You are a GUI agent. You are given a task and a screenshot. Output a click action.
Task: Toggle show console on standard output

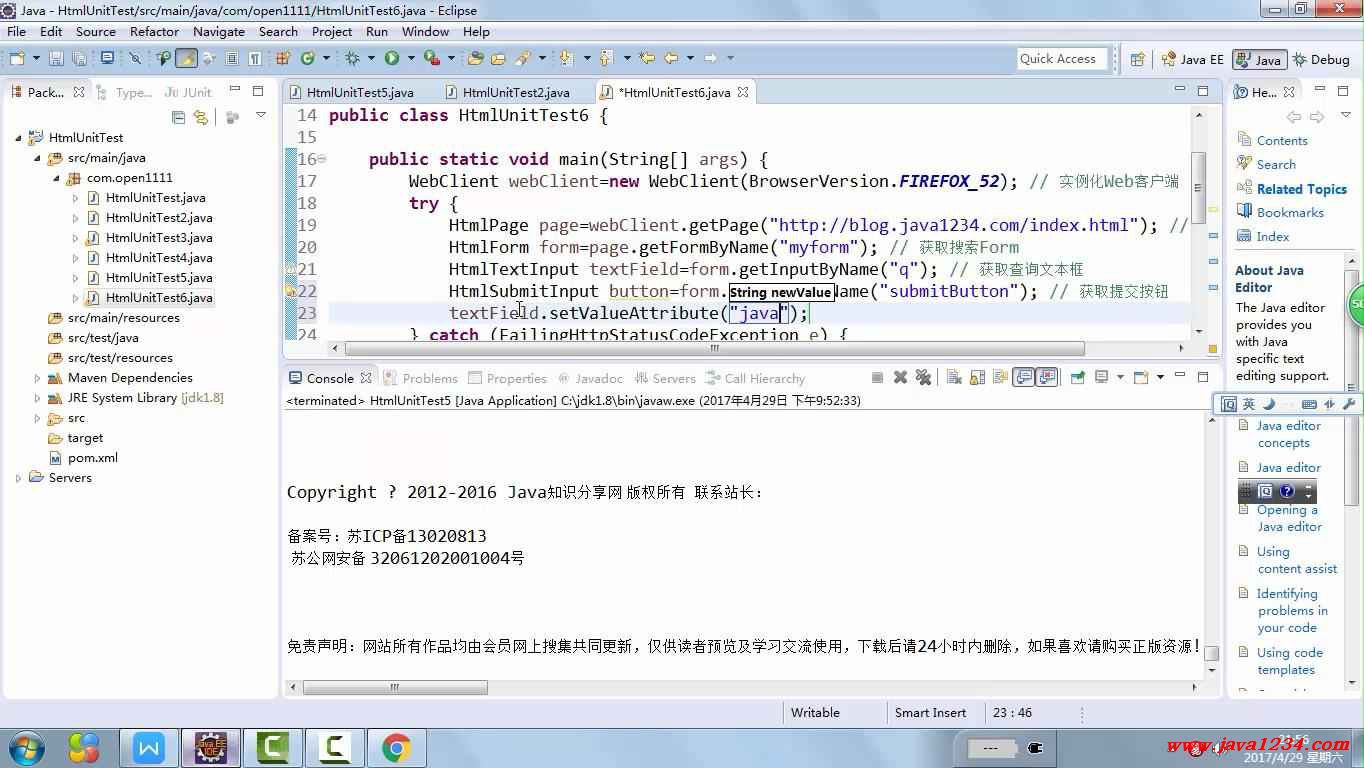click(x=1023, y=378)
